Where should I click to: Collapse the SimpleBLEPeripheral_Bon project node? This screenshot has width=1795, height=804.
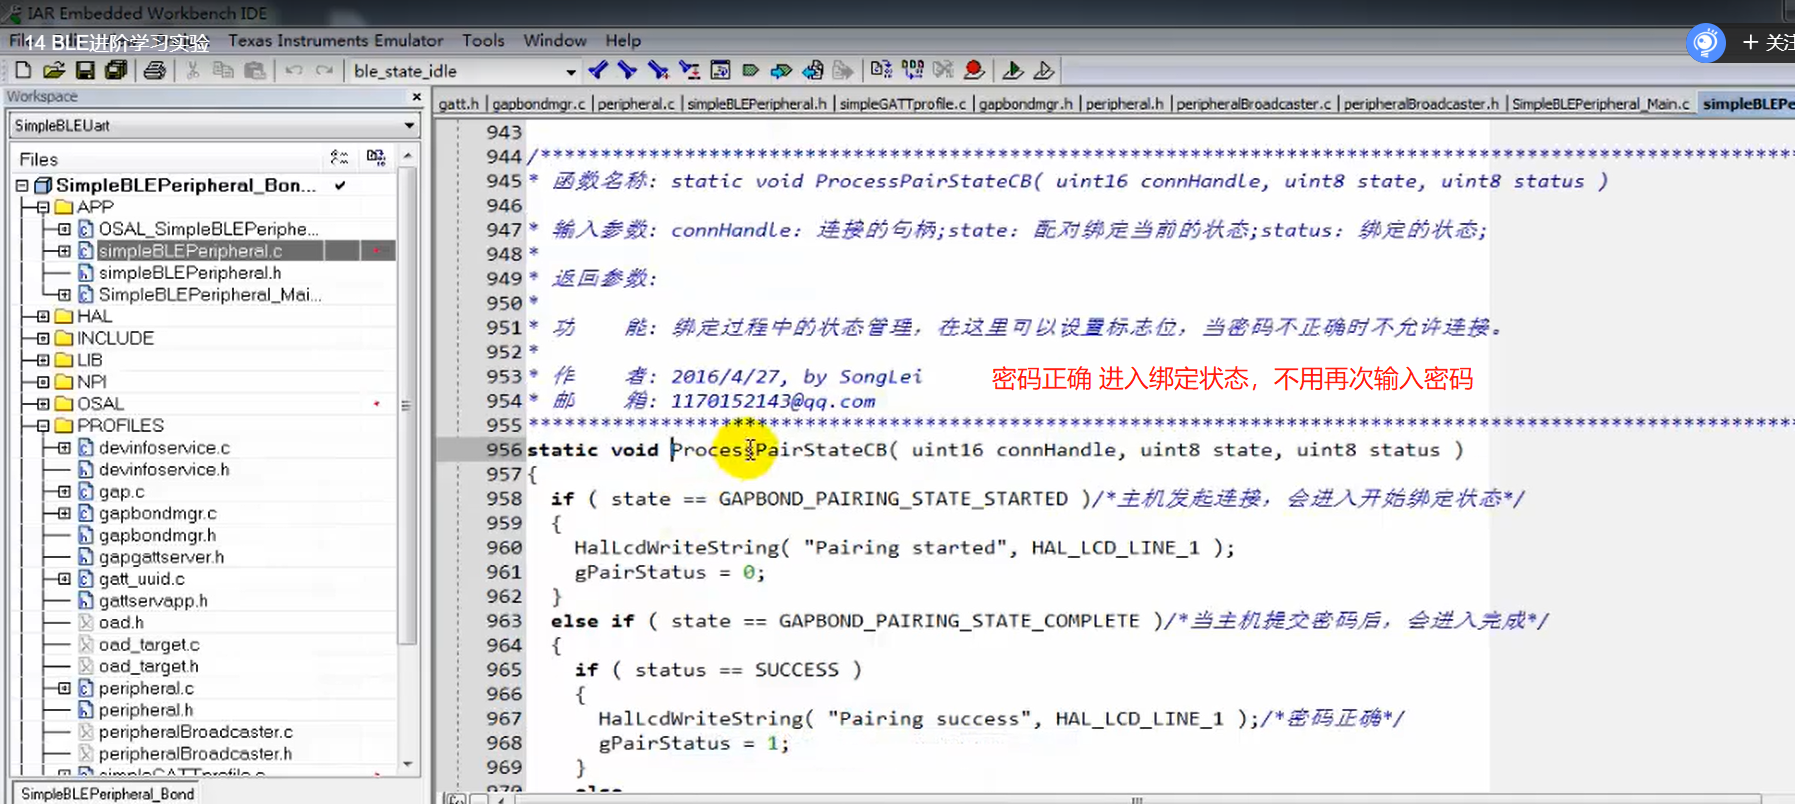(22, 186)
